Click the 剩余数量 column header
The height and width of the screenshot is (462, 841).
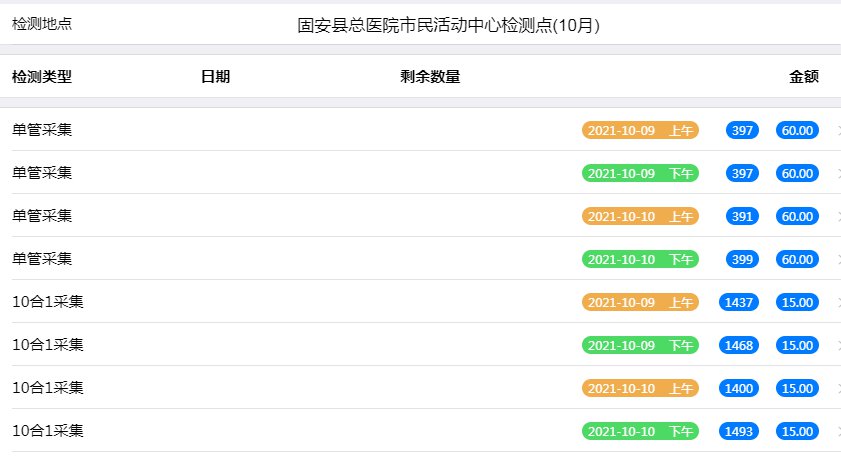(430, 76)
